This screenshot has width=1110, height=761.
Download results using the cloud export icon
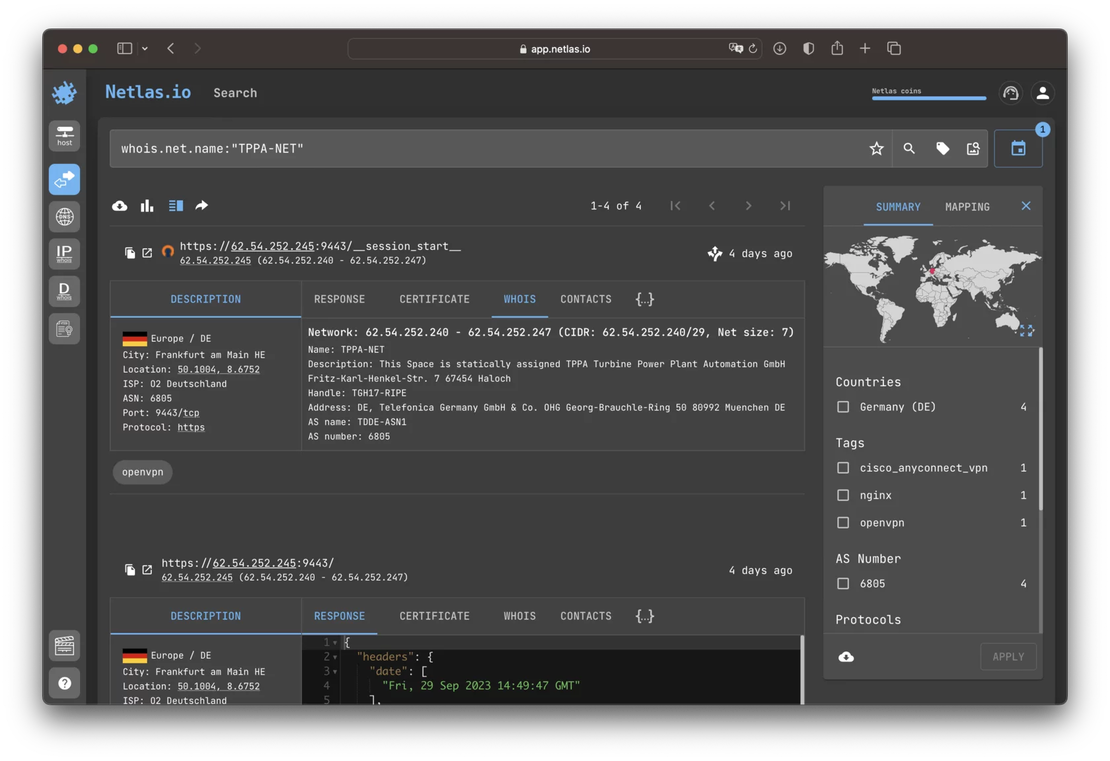point(119,205)
